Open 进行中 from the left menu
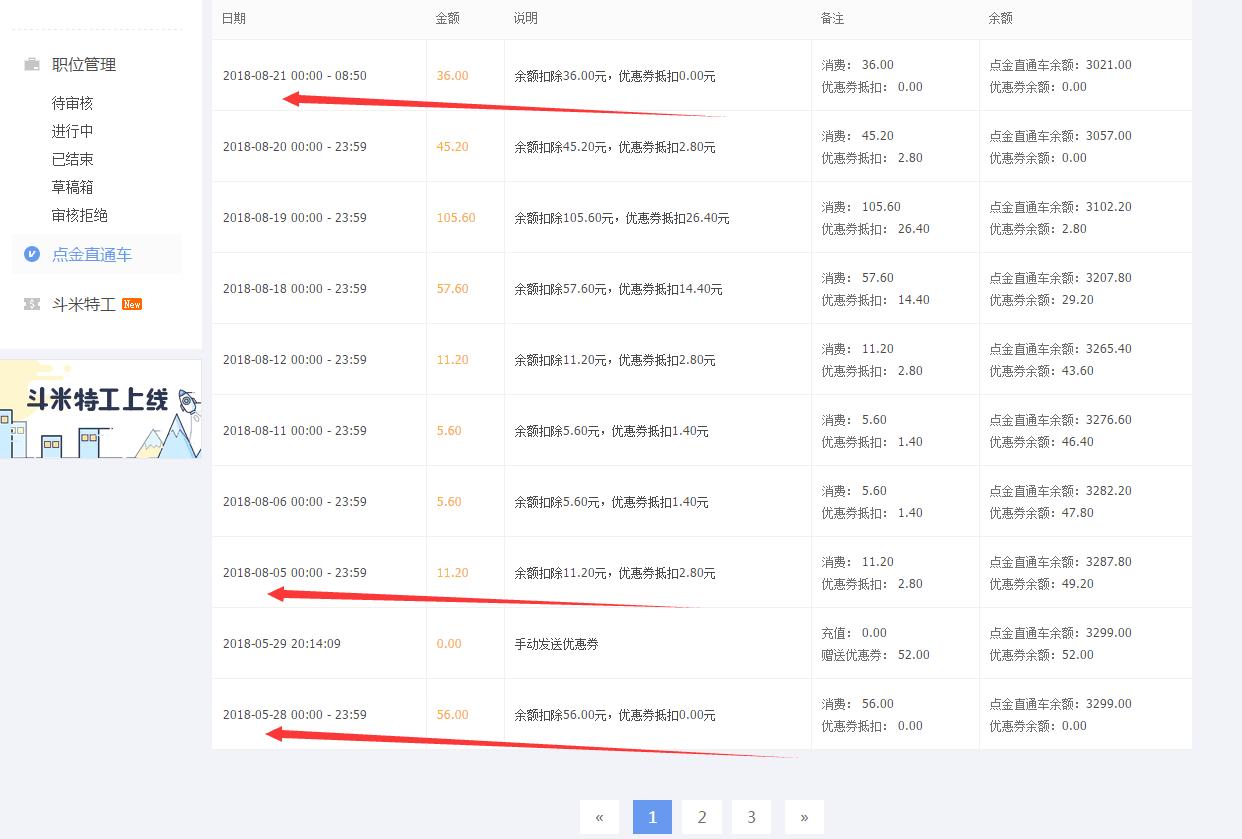 coord(72,131)
